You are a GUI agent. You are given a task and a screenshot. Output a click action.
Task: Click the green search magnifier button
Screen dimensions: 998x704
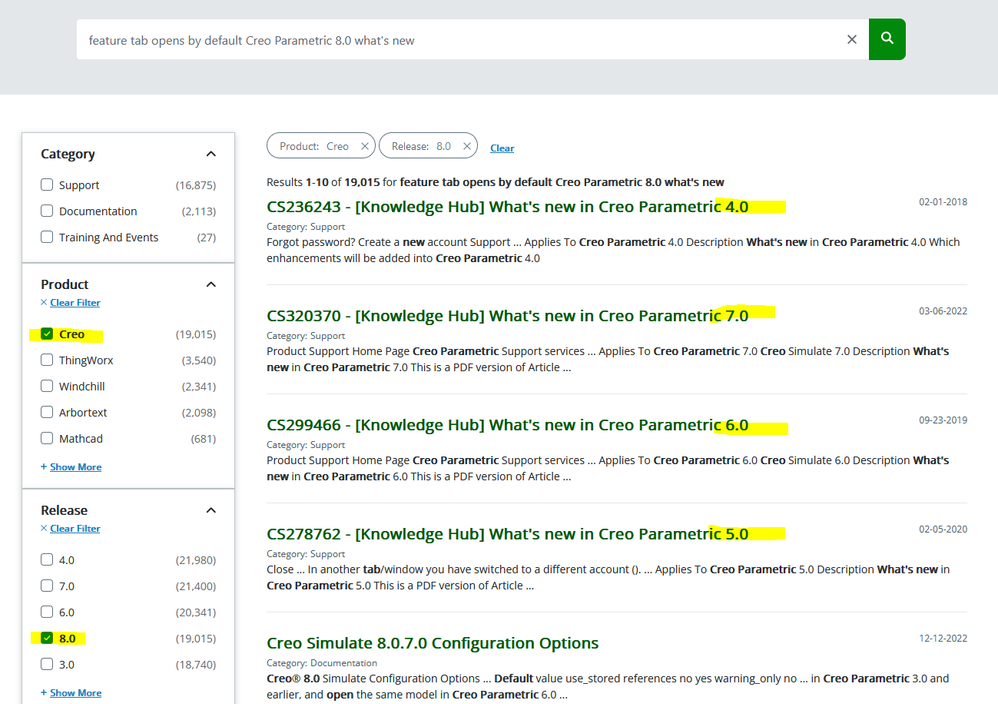887,39
